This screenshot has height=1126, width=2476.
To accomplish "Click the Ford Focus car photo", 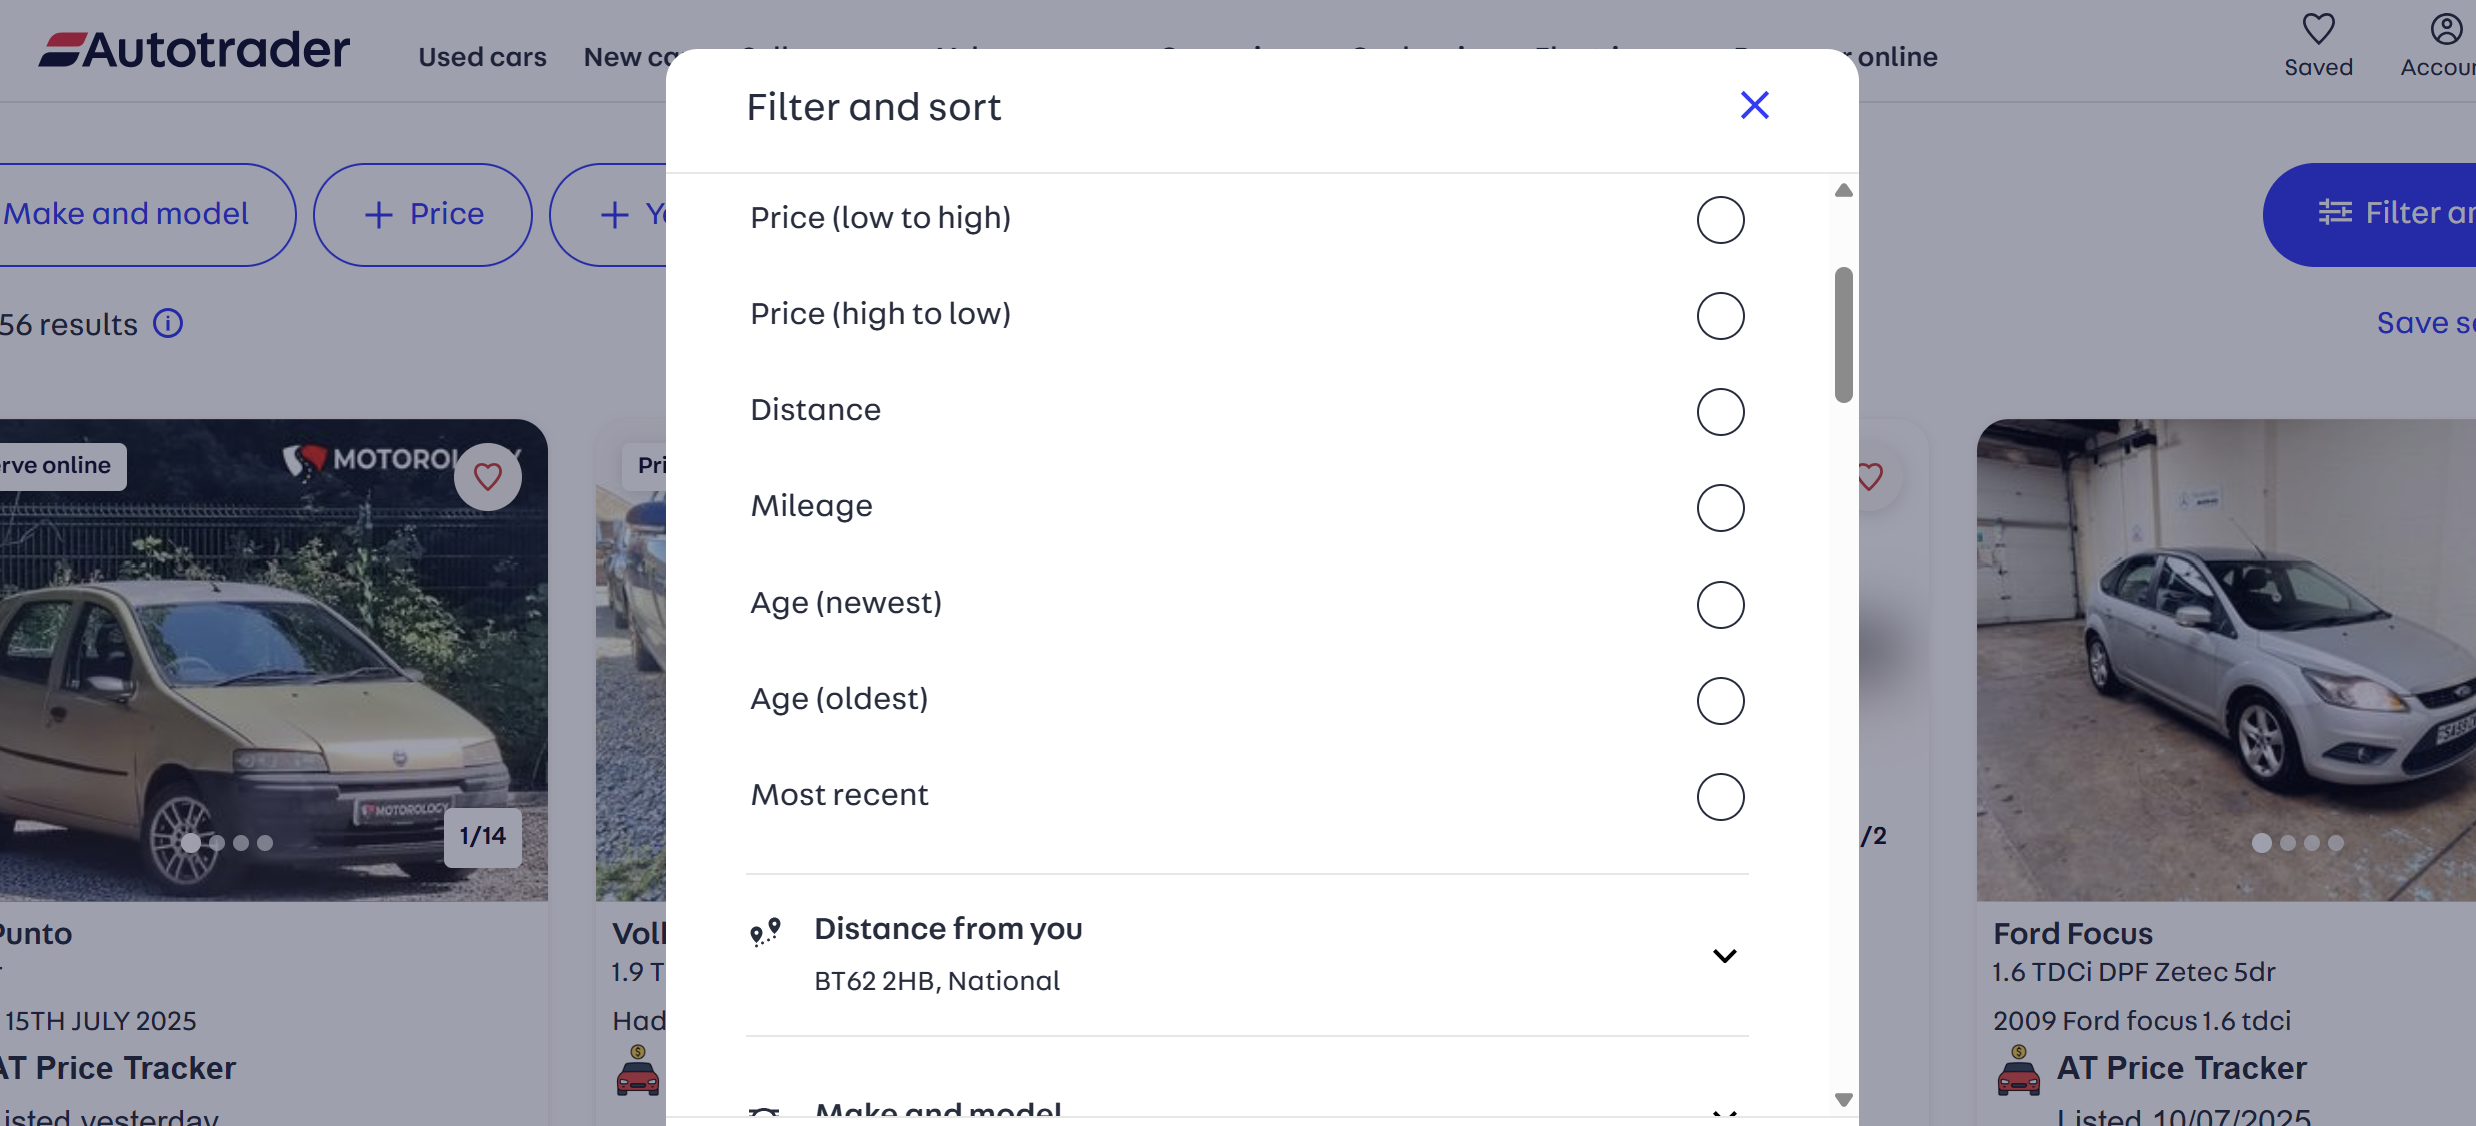I will pos(2225,660).
